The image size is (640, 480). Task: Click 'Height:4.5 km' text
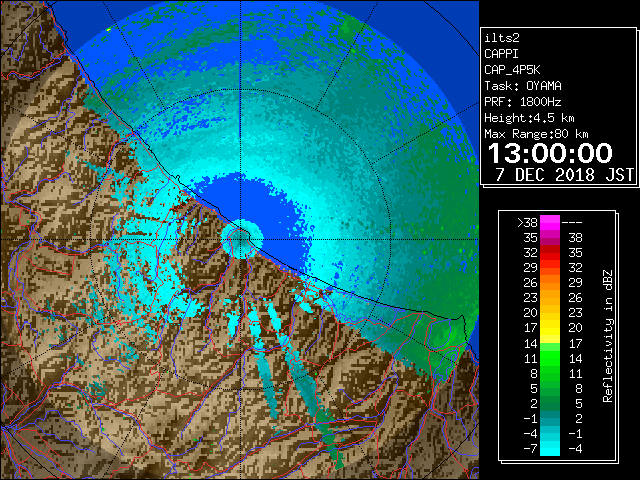pos(529,118)
